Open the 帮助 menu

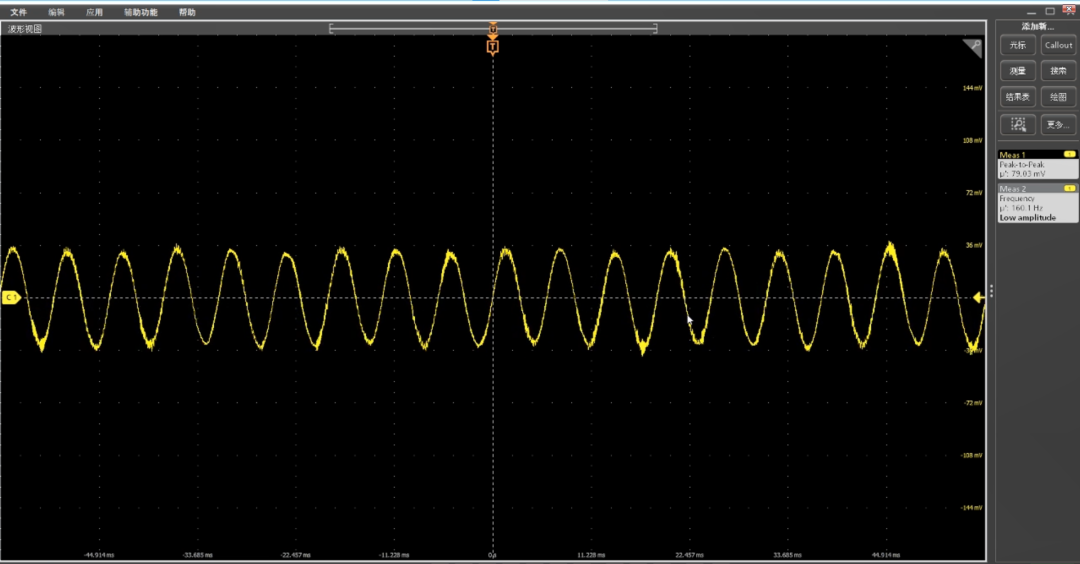187,12
